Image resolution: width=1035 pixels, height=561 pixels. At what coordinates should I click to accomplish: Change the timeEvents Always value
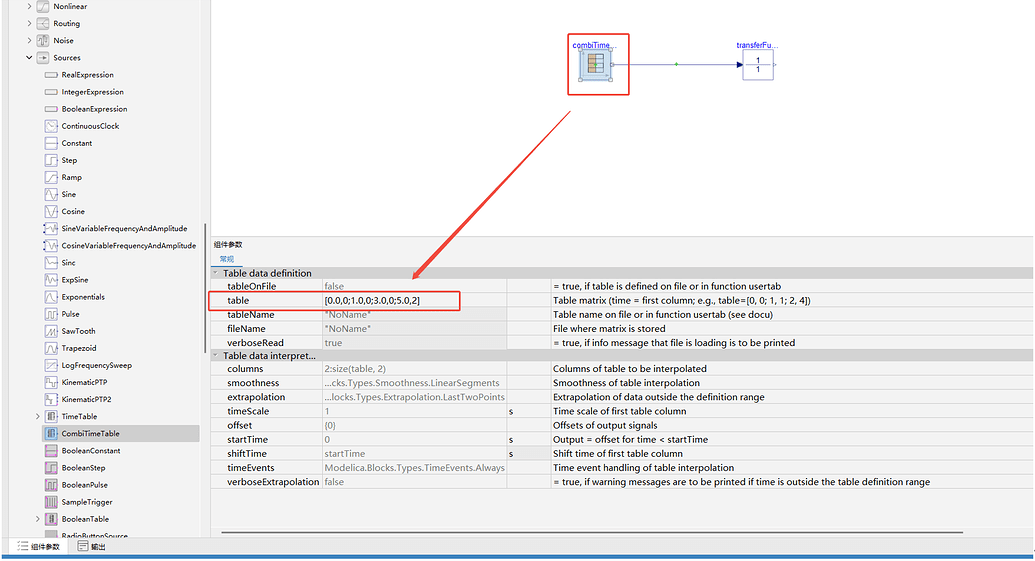(415, 468)
